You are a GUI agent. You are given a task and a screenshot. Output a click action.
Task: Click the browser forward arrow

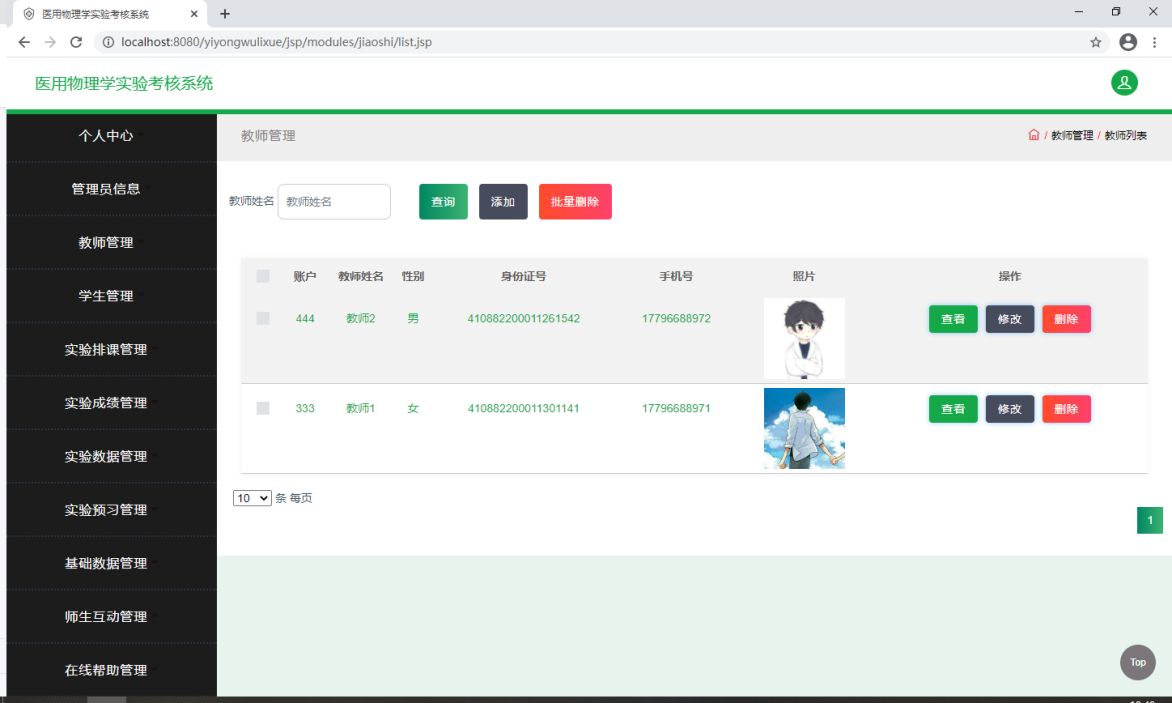click(x=50, y=42)
